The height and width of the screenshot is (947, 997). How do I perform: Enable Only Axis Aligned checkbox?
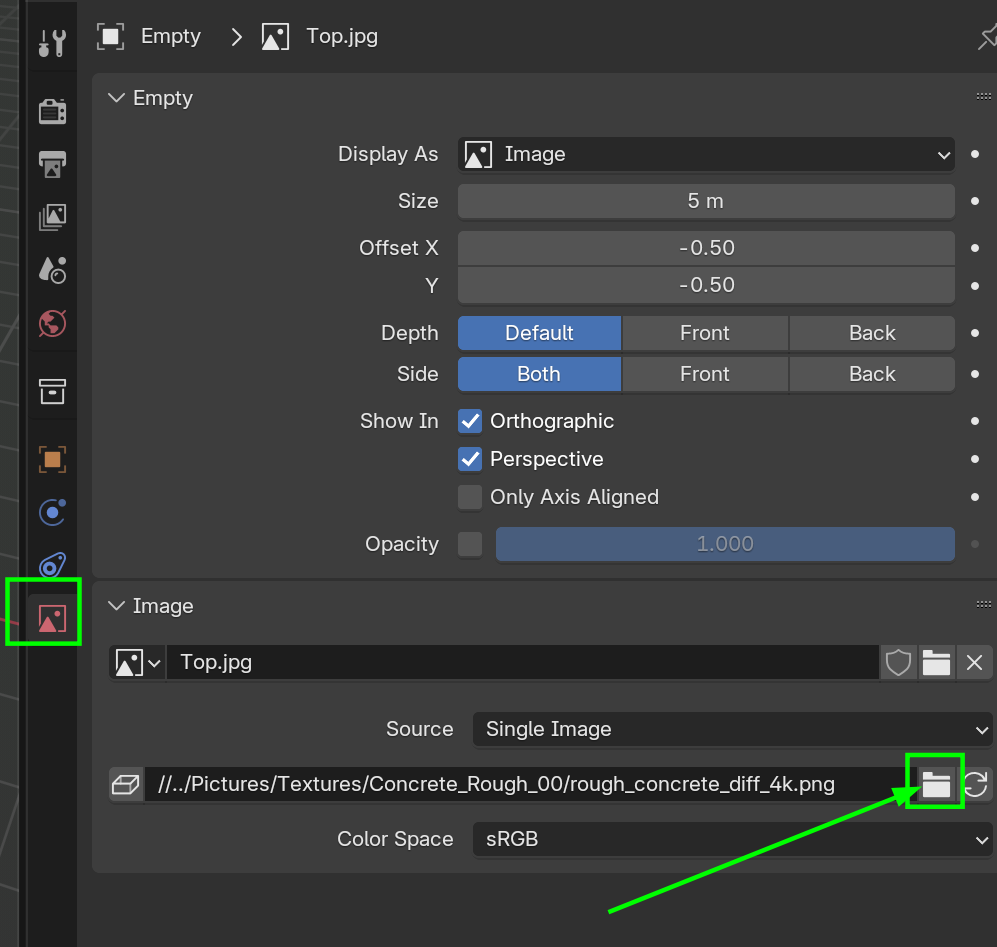[470, 497]
